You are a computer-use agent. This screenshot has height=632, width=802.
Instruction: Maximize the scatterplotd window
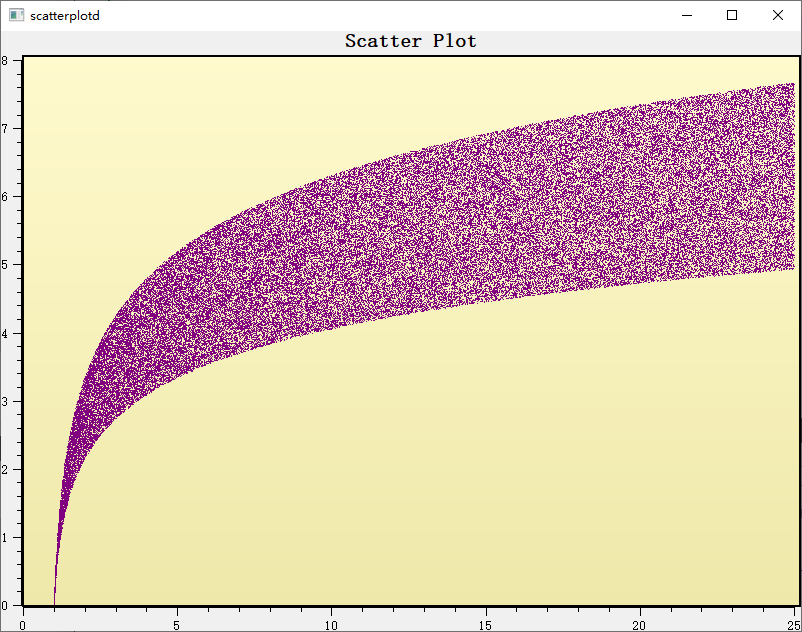pos(733,15)
